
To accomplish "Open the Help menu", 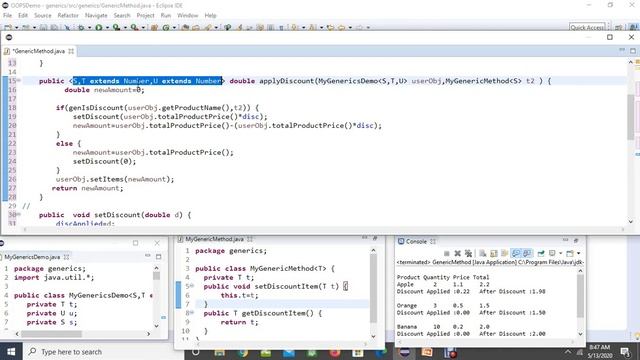I will pyautogui.click(x=210, y=16).
